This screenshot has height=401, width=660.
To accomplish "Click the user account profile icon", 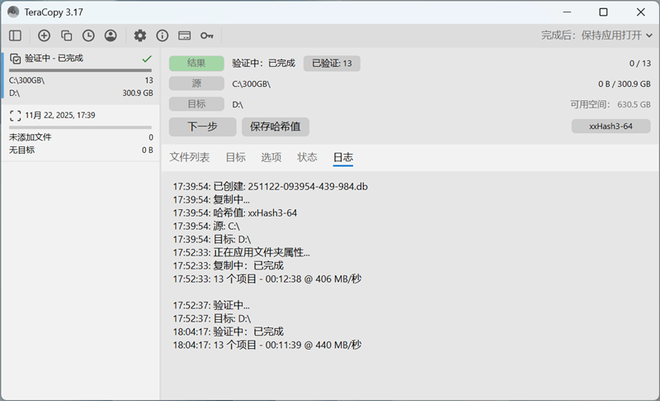I will tap(110, 35).
